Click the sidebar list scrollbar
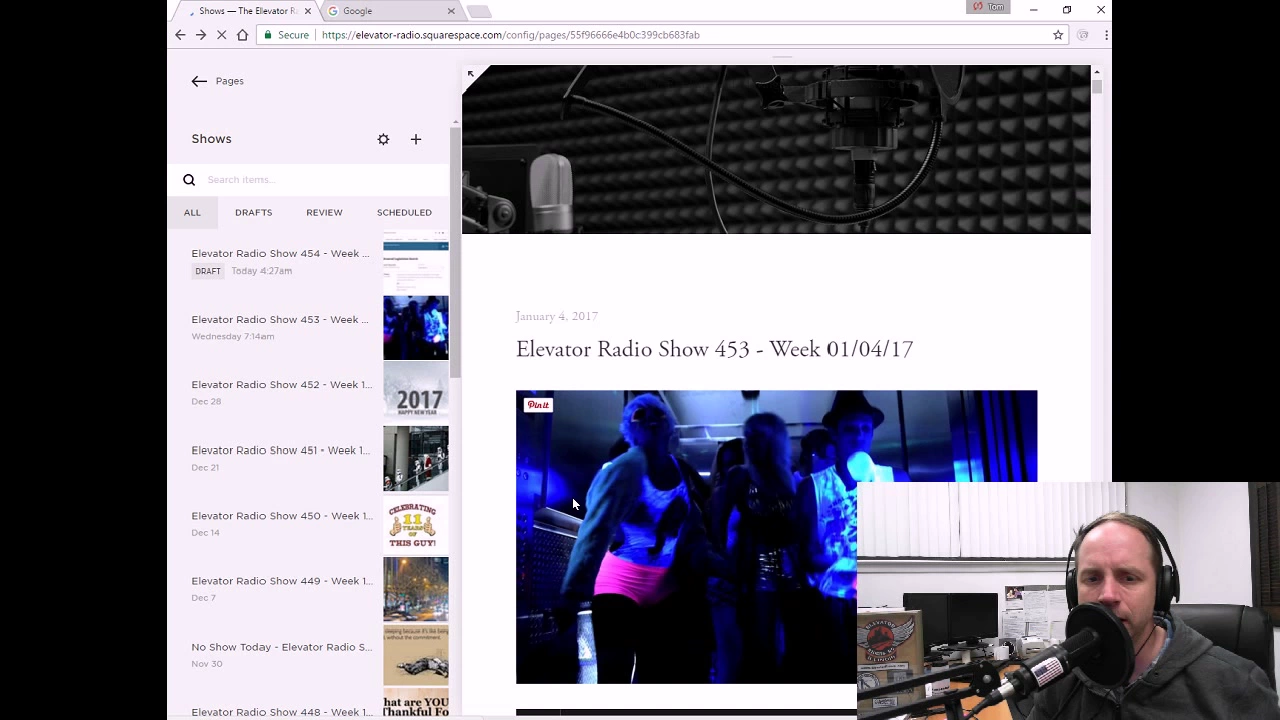 456,250
